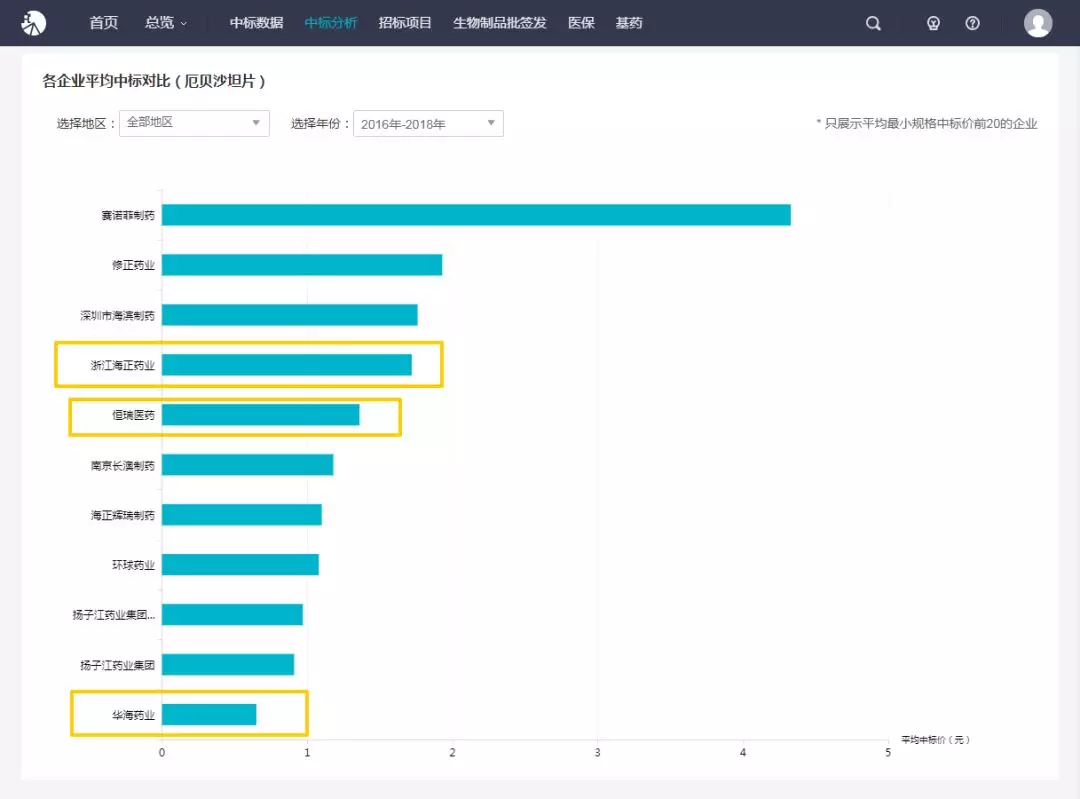Select the 海正辉瑞制药 bar
Image resolution: width=1080 pixels, height=799 pixels.
click(x=242, y=515)
